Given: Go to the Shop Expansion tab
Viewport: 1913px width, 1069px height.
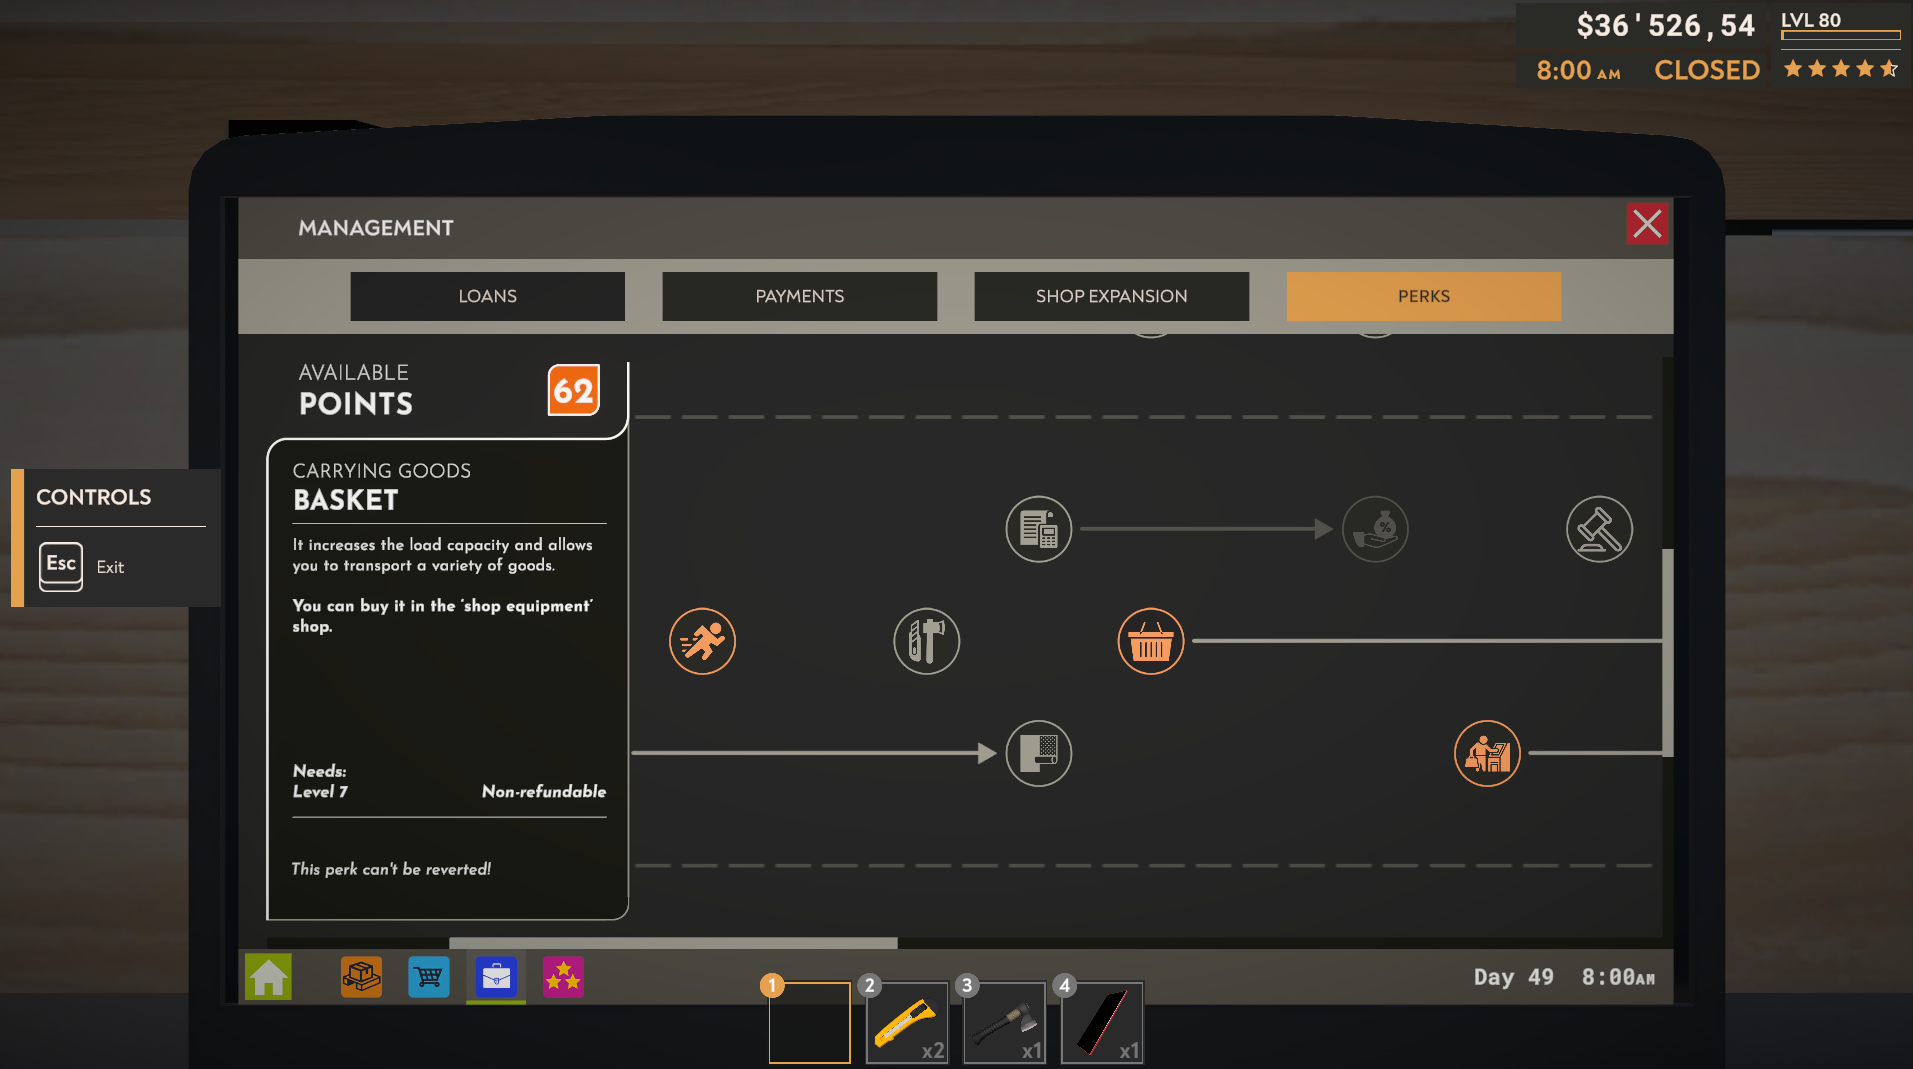Looking at the screenshot, I should pyautogui.click(x=1111, y=296).
